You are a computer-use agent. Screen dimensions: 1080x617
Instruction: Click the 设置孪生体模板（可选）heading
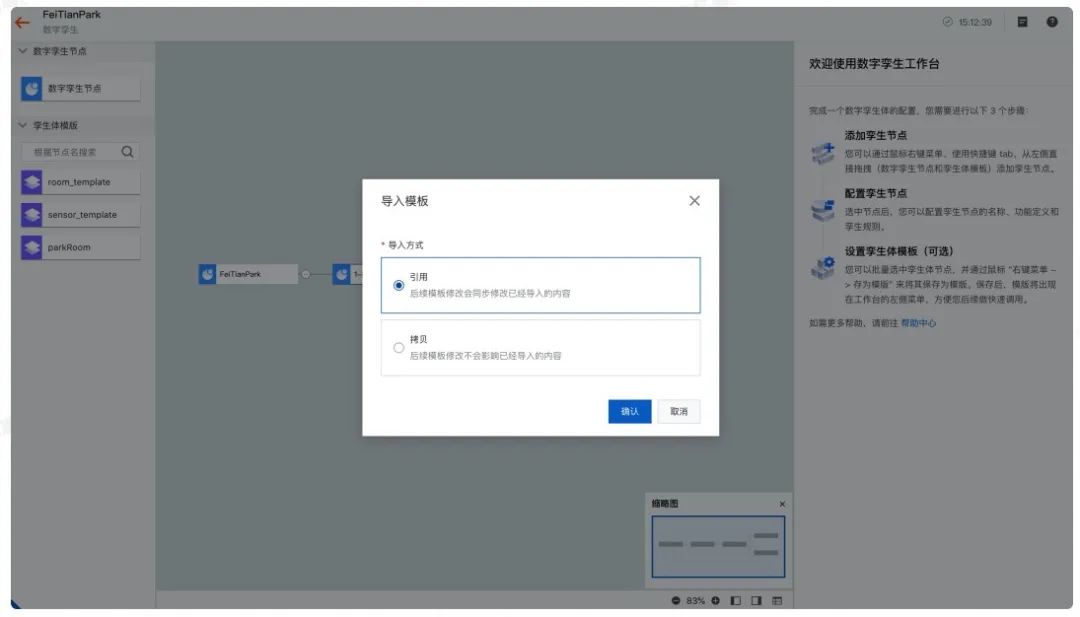tap(899, 251)
